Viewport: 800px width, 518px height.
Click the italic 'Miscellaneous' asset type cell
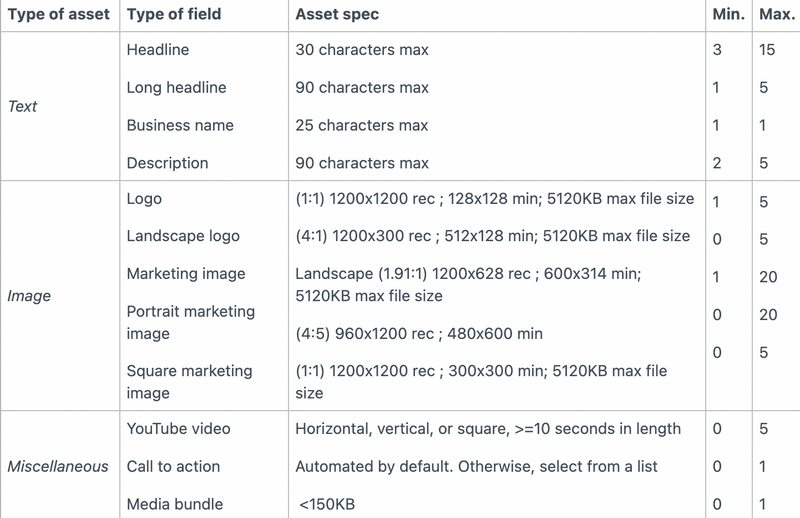click(x=58, y=466)
